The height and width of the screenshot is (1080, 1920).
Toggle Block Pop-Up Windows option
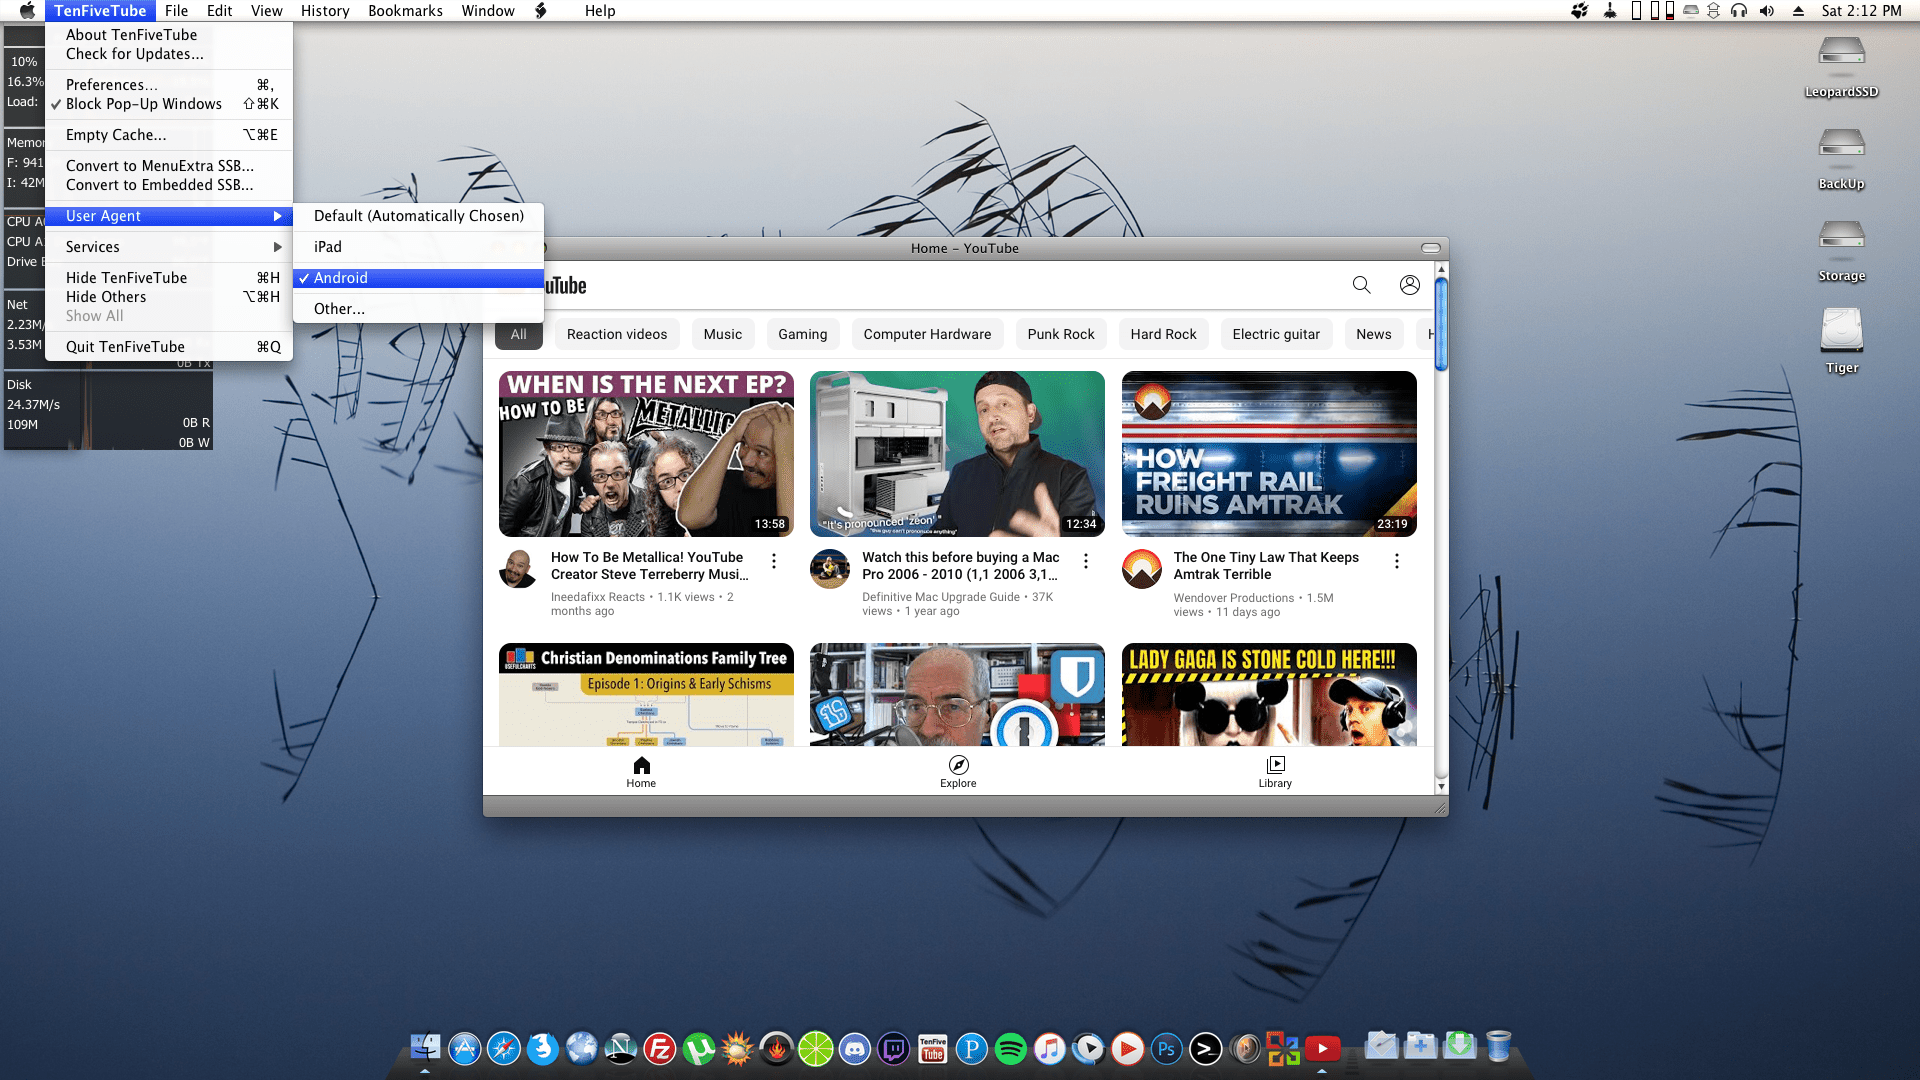[x=168, y=104]
